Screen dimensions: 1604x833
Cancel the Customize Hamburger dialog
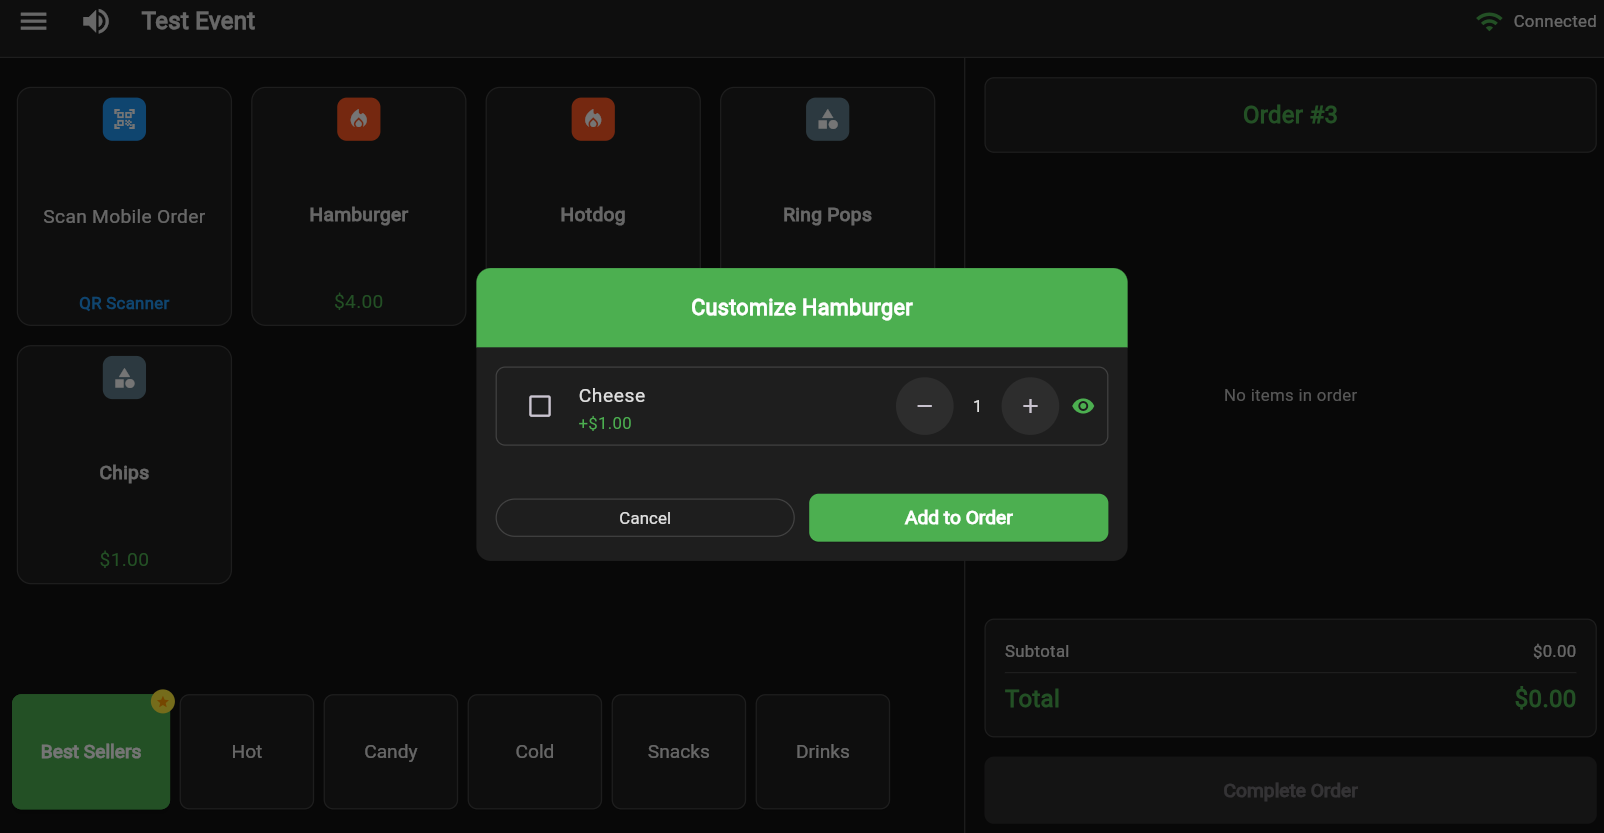(645, 518)
